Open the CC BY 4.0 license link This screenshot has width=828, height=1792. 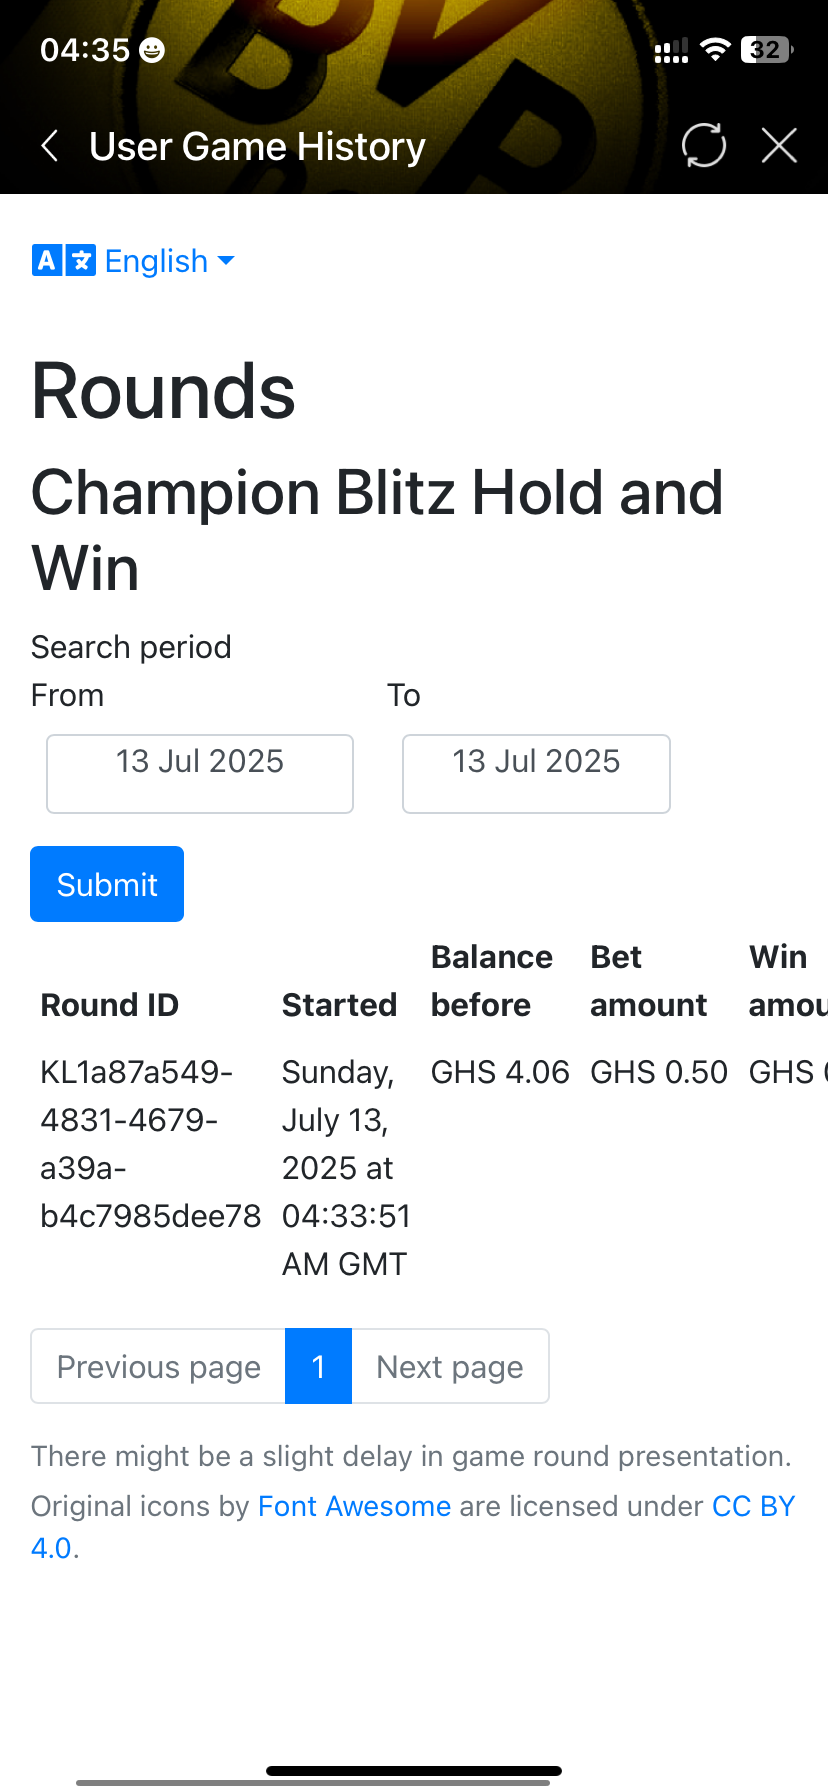[753, 1506]
